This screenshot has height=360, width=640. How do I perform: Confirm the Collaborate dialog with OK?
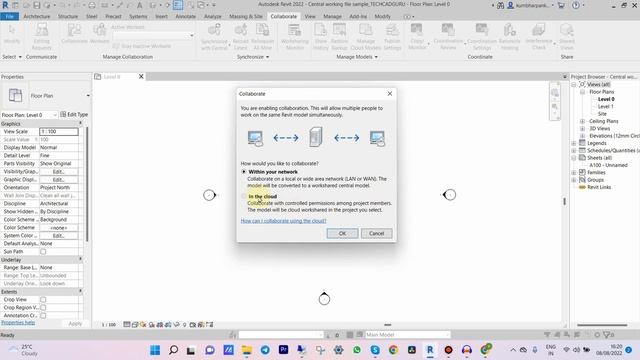click(342, 233)
